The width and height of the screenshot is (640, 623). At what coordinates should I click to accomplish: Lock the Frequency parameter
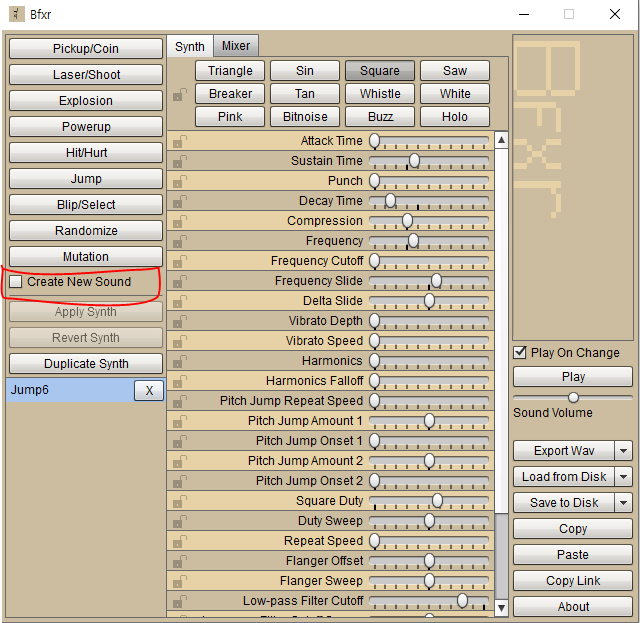[180, 241]
